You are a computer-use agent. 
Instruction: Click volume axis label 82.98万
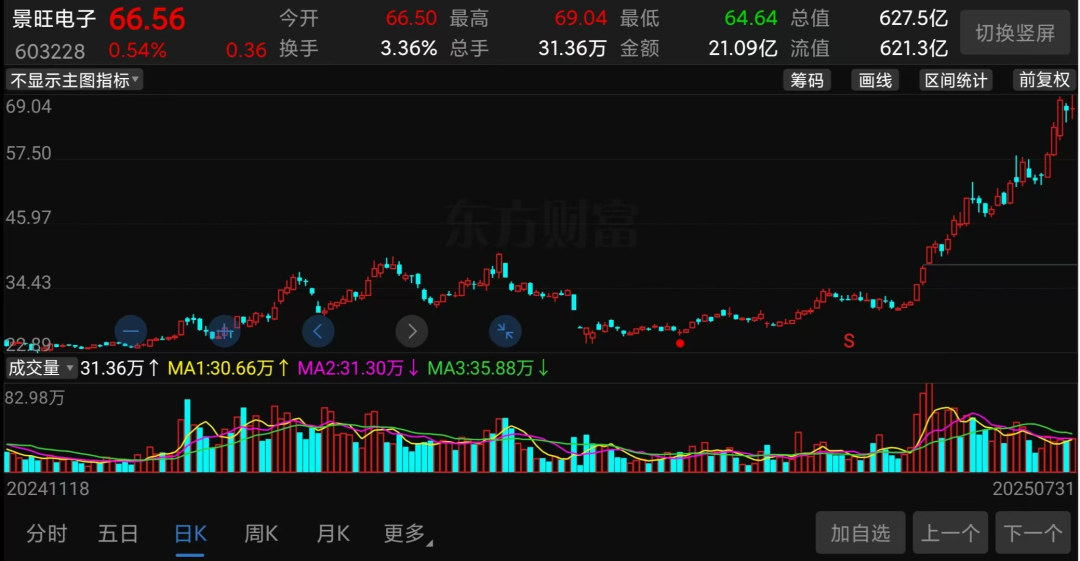(34, 398)
